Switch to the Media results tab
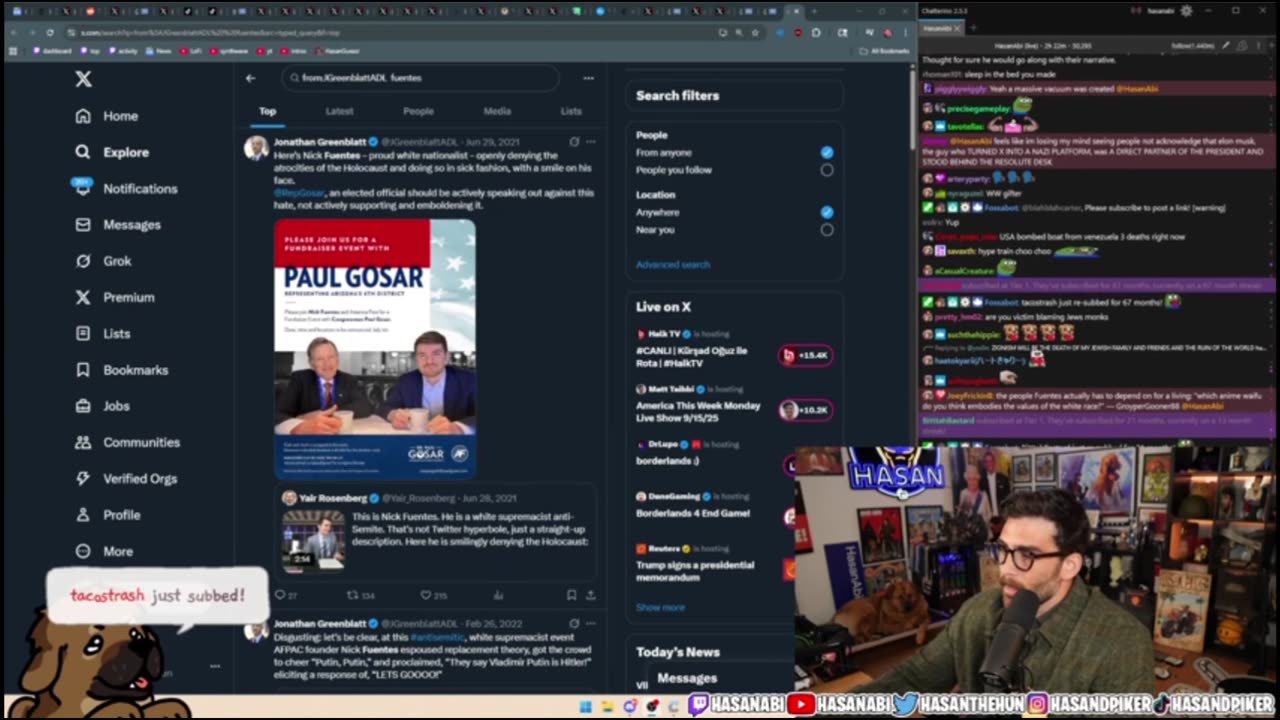Screen dimensions: 1280x720 (497, 111)
